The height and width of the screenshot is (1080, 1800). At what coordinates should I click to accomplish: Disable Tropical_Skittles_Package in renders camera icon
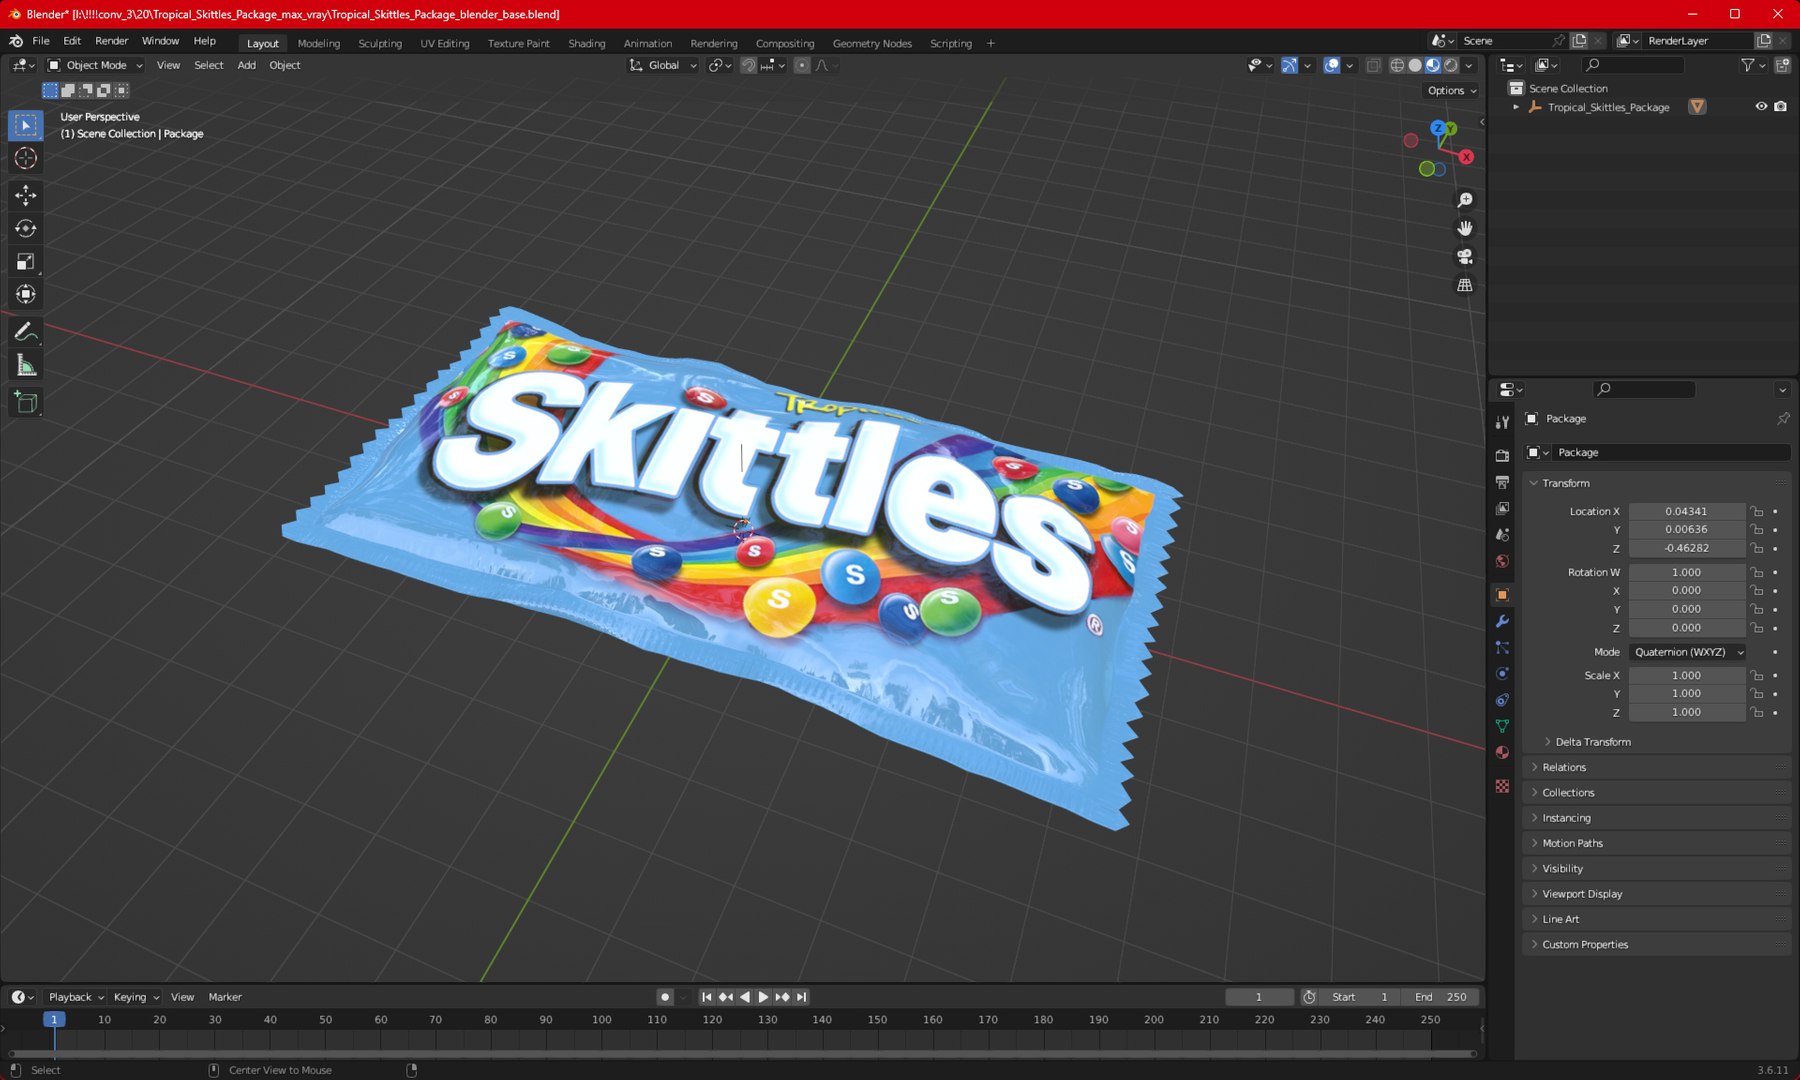coord(1780,107)
